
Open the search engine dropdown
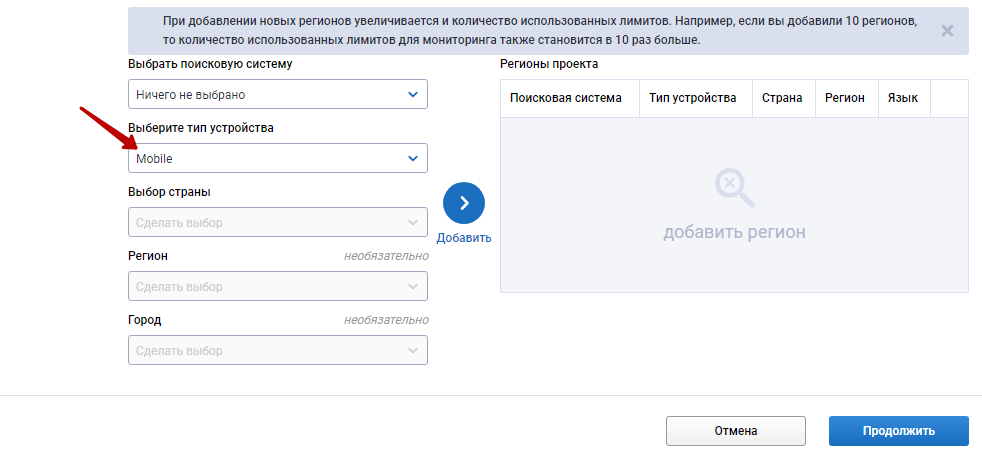(277, 94)
